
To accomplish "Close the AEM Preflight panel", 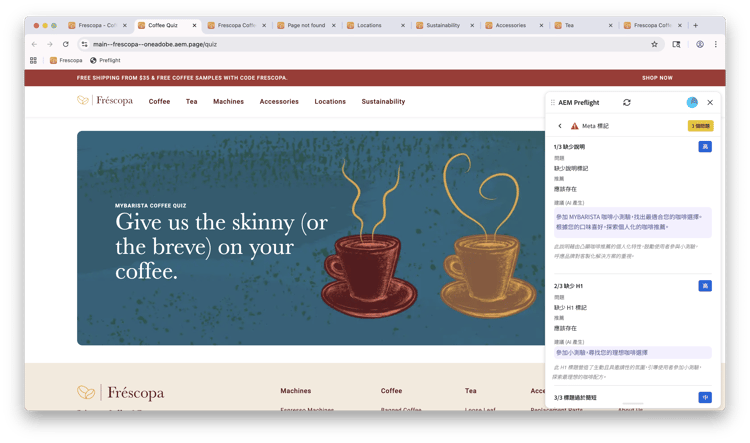I will [x=710, y=102].
